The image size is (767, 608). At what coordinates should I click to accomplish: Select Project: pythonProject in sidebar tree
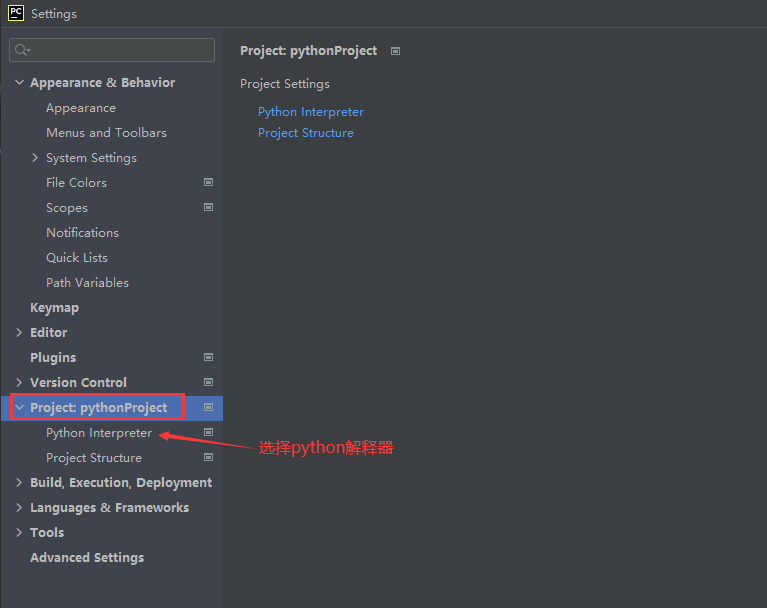pos(98,407)
